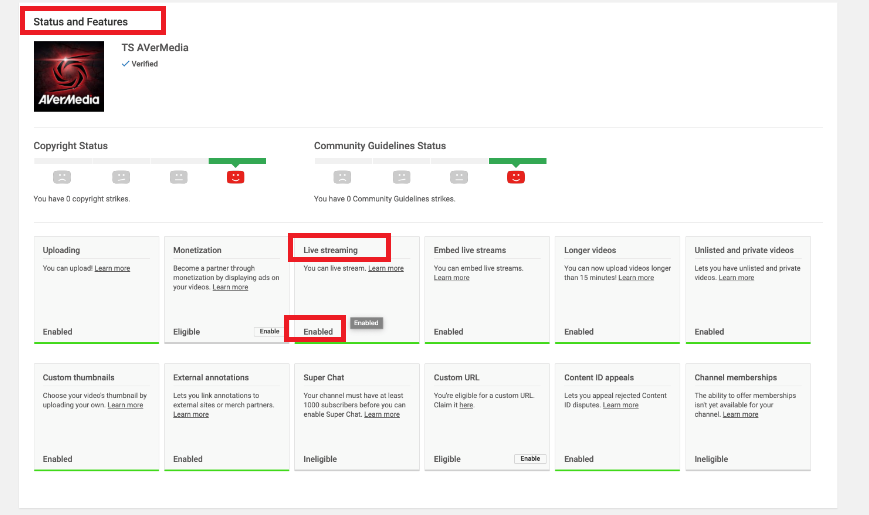Click the 'Eligible' status in Monetization card

pyautogui.click(x=187, y=332)
